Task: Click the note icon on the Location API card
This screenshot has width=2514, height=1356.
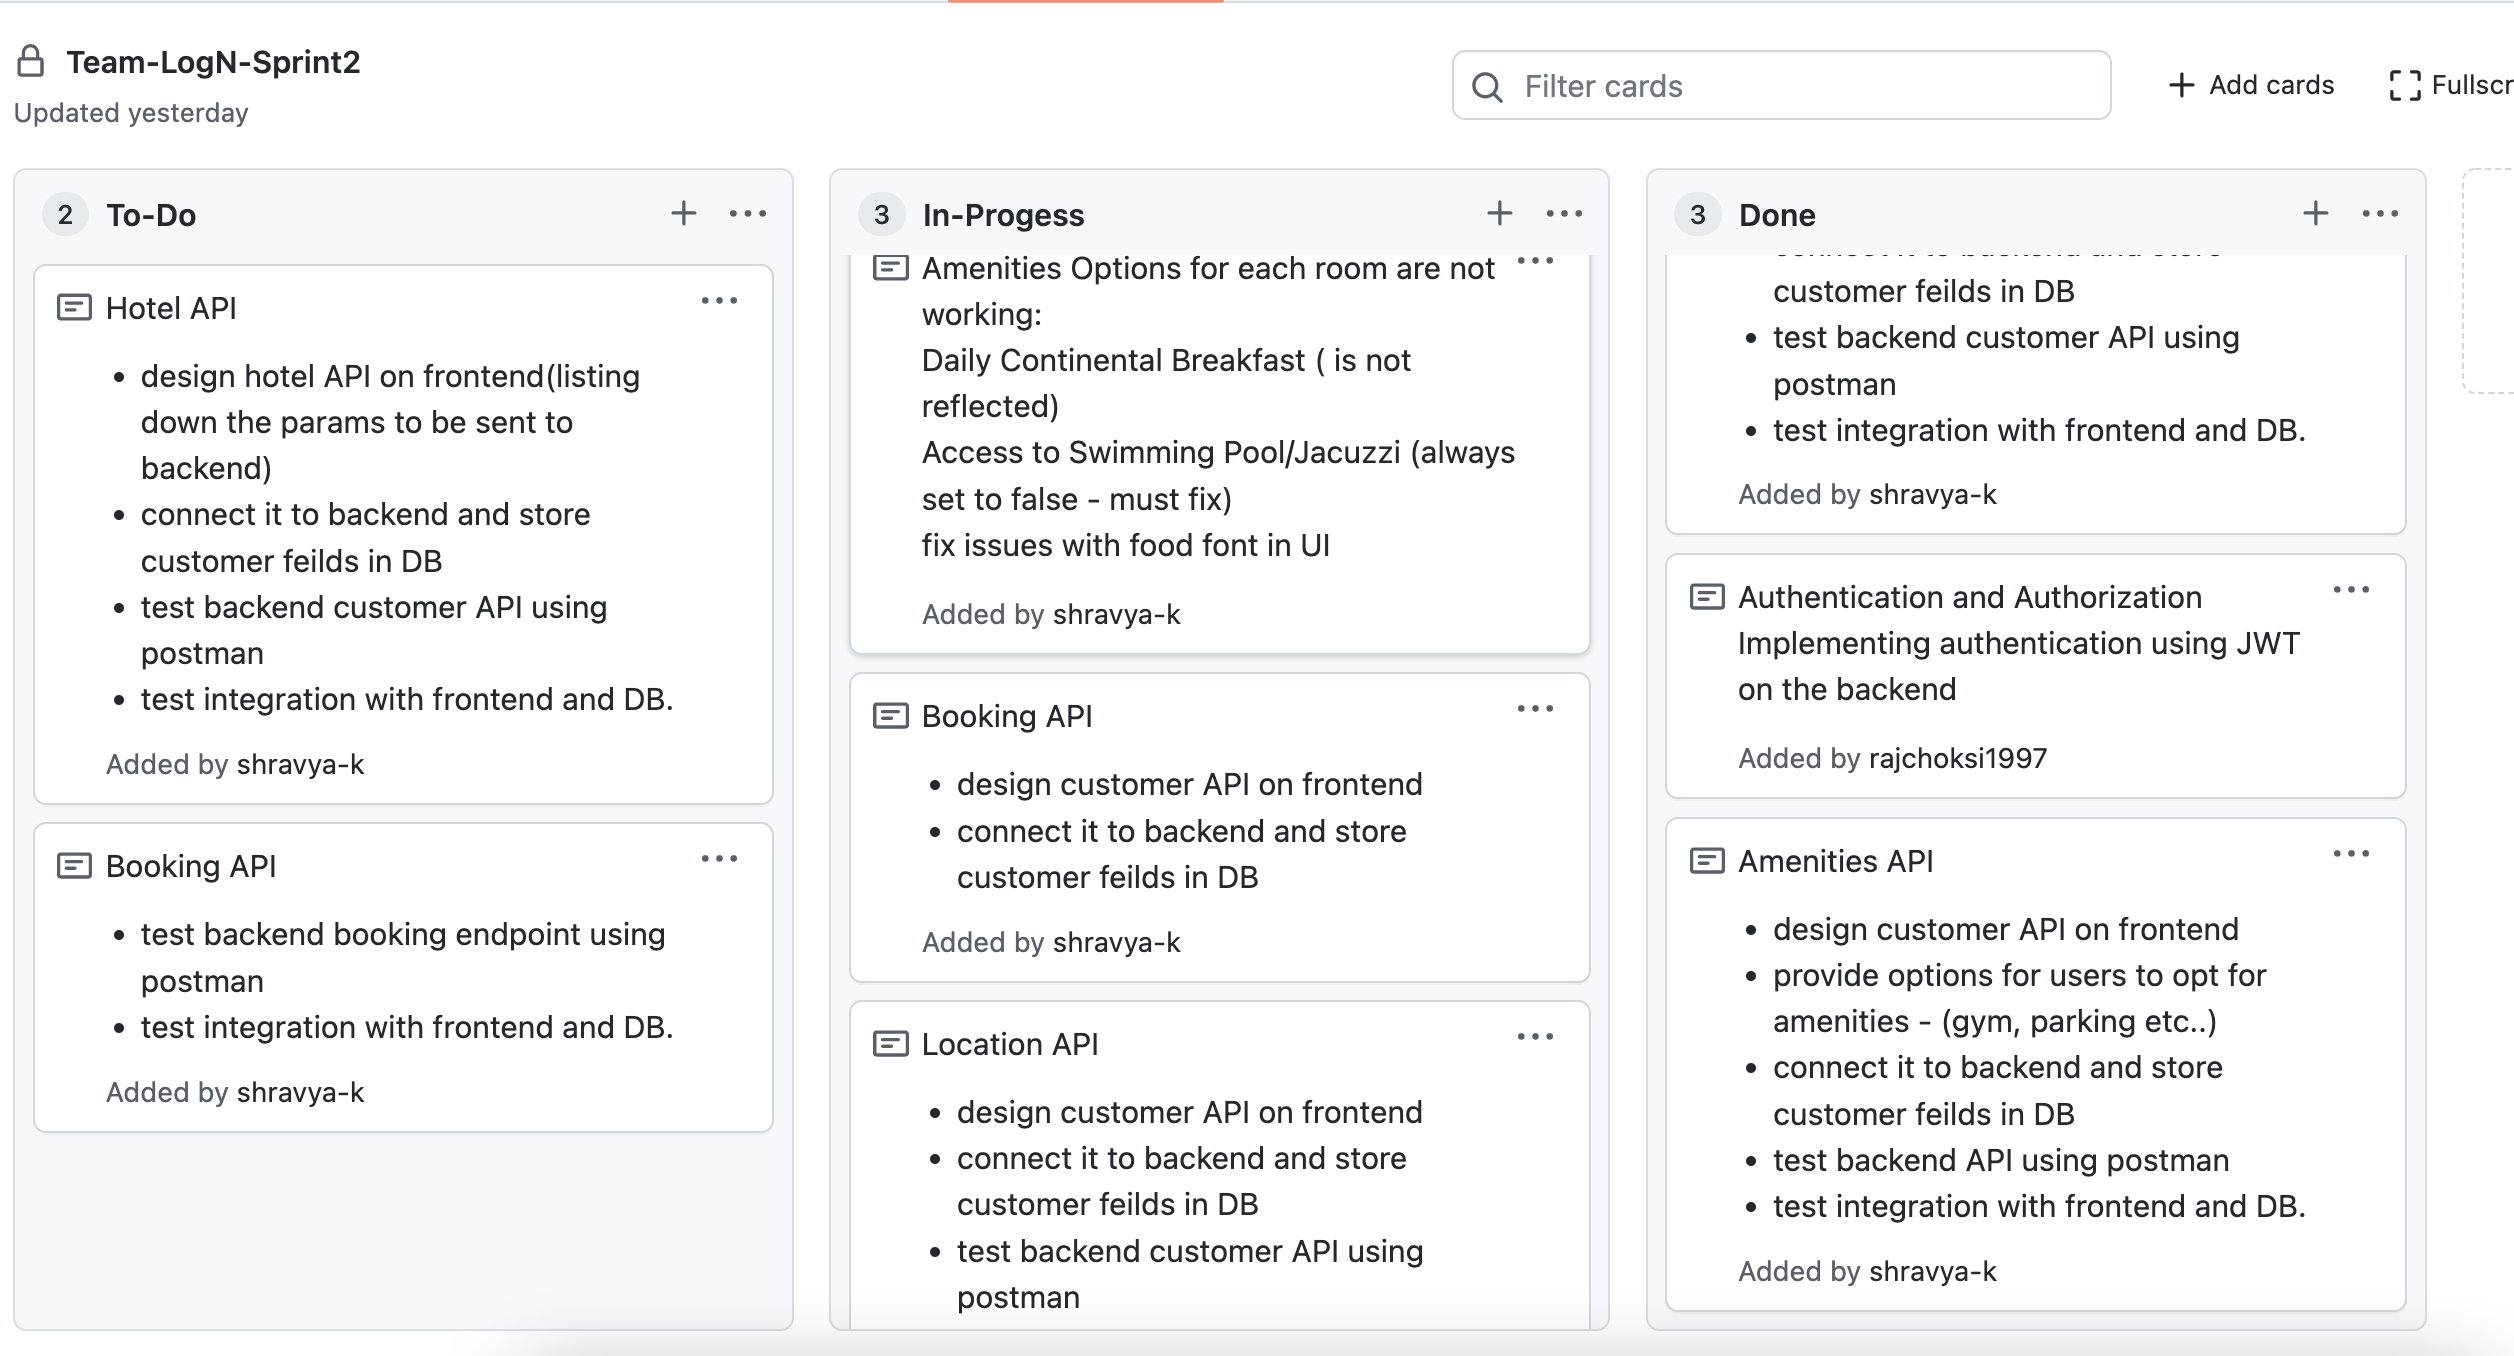Action: (x=890, y=1042)
